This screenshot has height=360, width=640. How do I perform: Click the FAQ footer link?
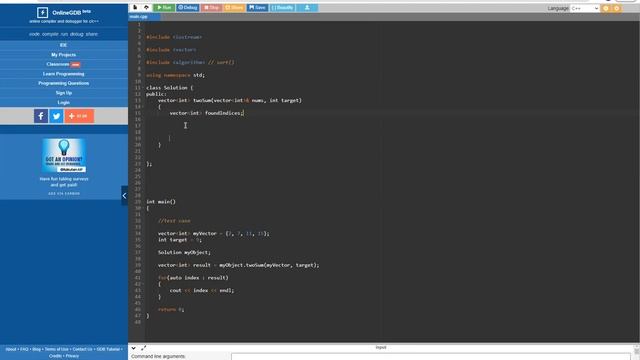(x=24, y=349)
